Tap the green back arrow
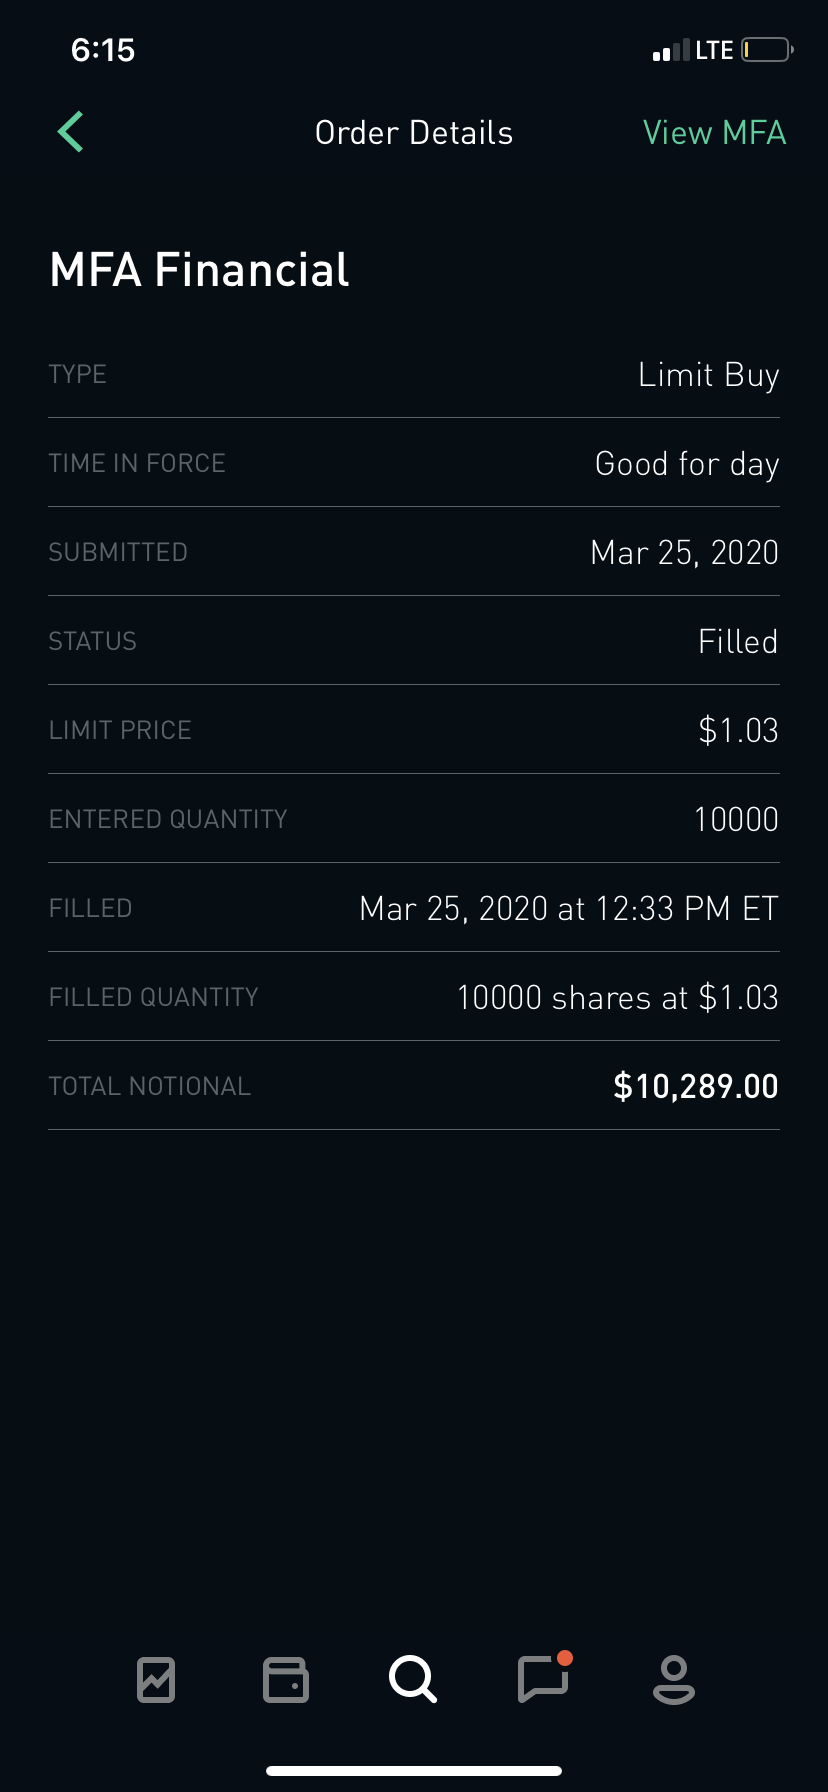 click(x=70, y=132)
